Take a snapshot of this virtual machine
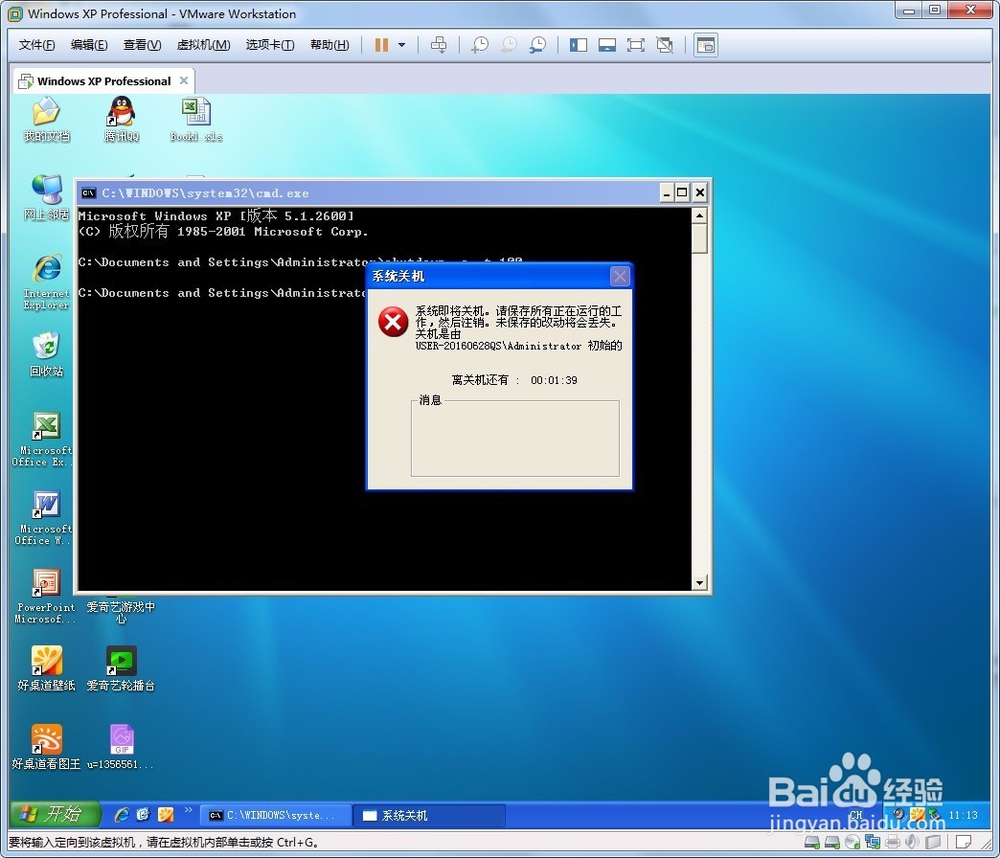This screenshot has height=858, width=1000. (480, 45)
